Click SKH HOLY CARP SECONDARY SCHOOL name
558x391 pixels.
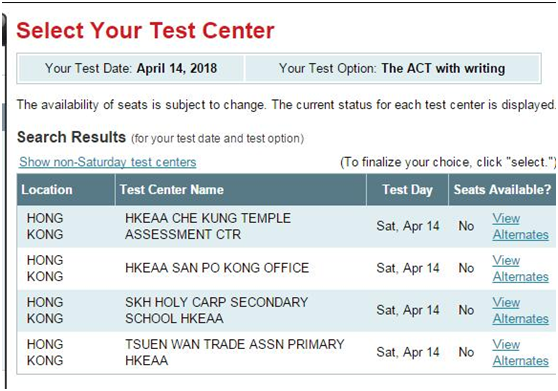[216, 310]
